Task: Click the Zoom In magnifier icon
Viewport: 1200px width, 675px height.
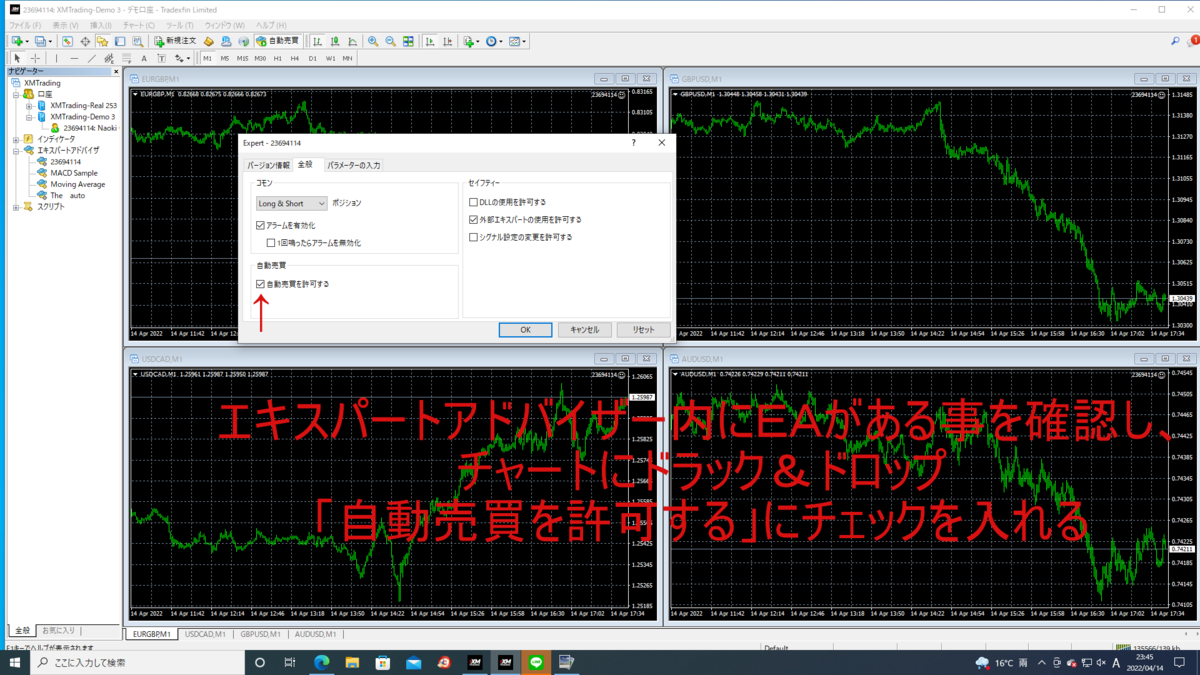Action: click(x=372, y=41)
